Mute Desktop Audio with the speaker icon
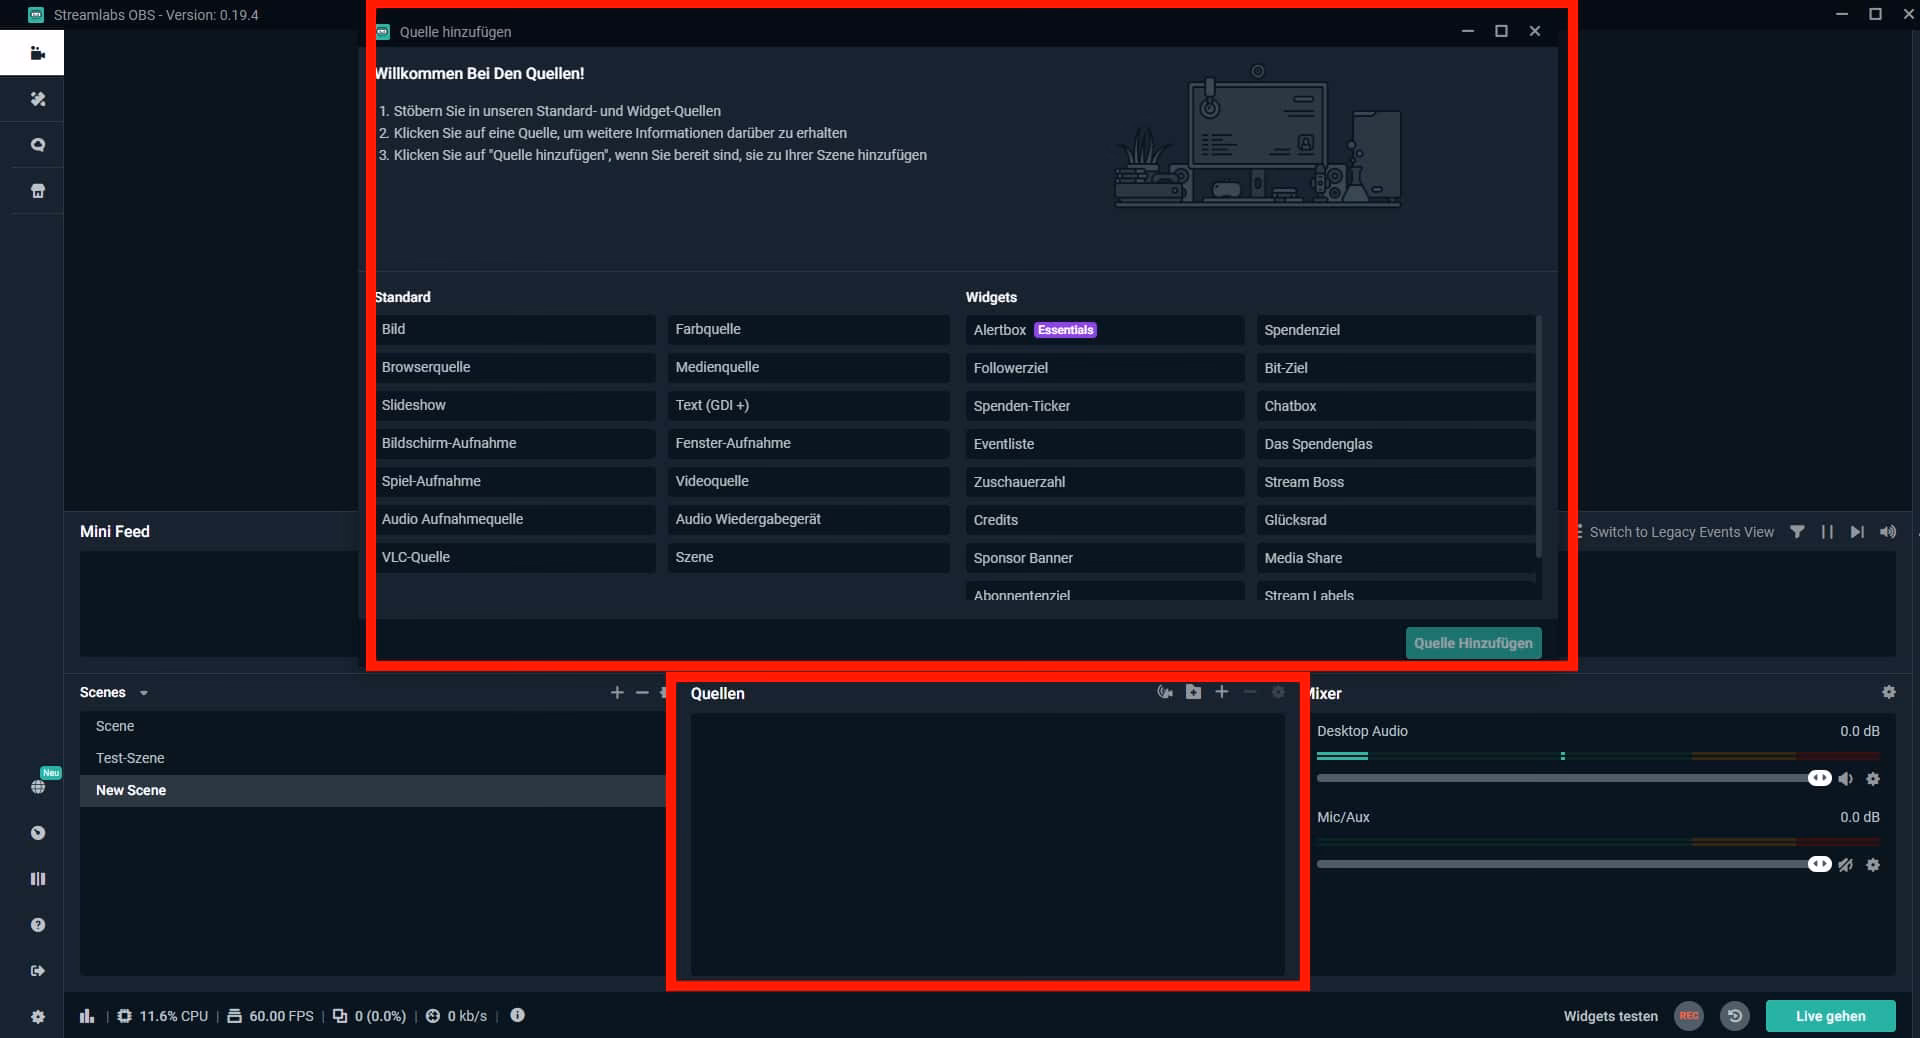 1847,779
